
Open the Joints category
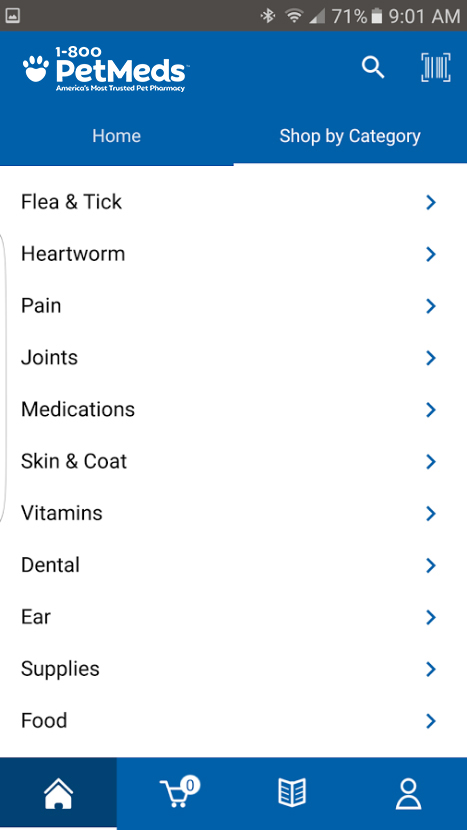(234, 357)
